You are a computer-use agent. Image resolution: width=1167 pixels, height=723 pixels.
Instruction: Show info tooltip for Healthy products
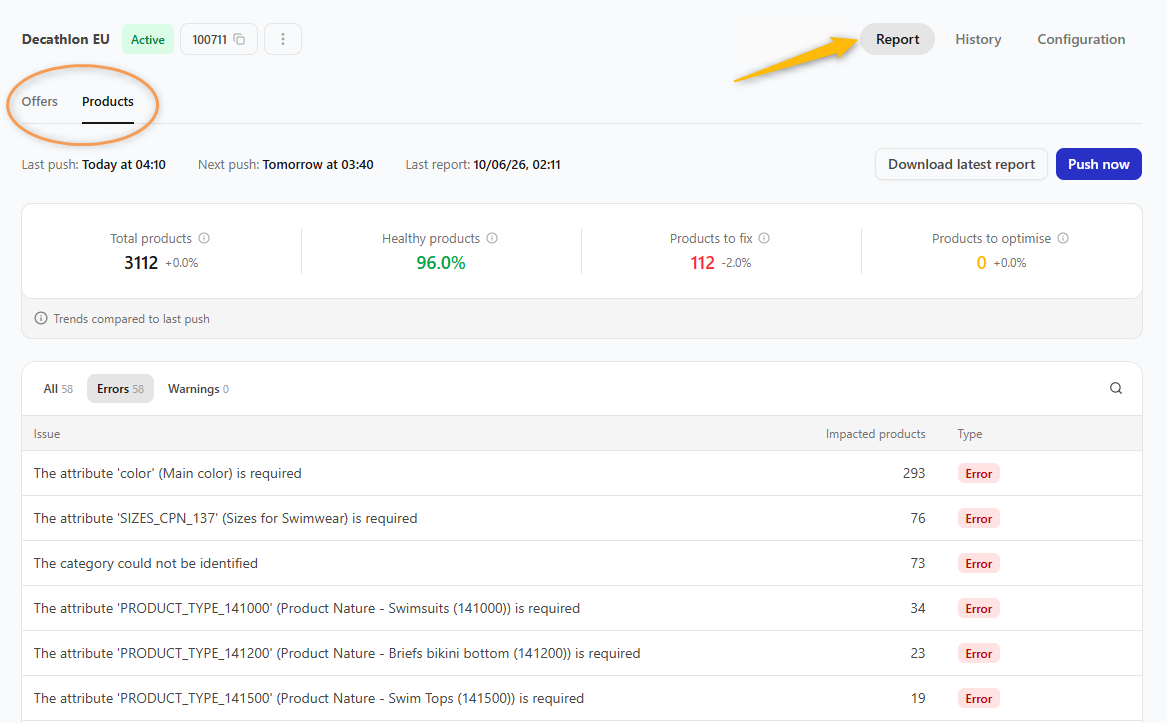click(492, 238)
